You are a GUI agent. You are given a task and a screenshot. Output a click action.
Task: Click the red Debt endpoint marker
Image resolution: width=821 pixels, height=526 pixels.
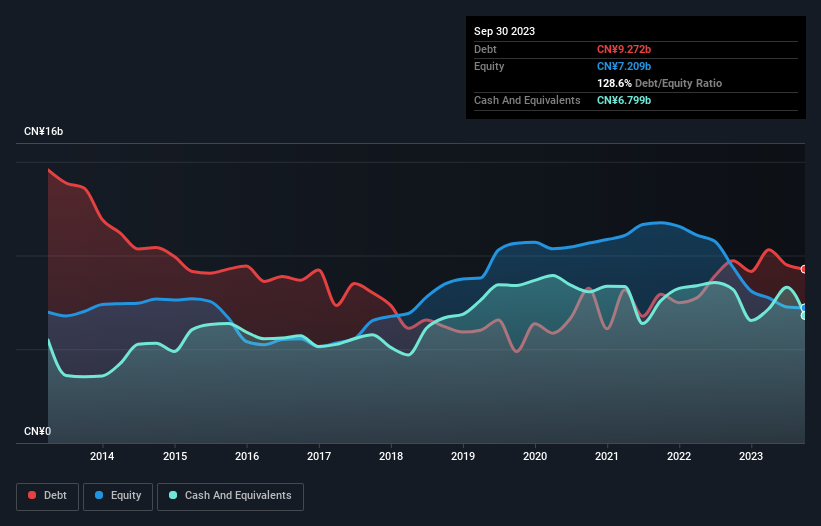coord(804,269)
